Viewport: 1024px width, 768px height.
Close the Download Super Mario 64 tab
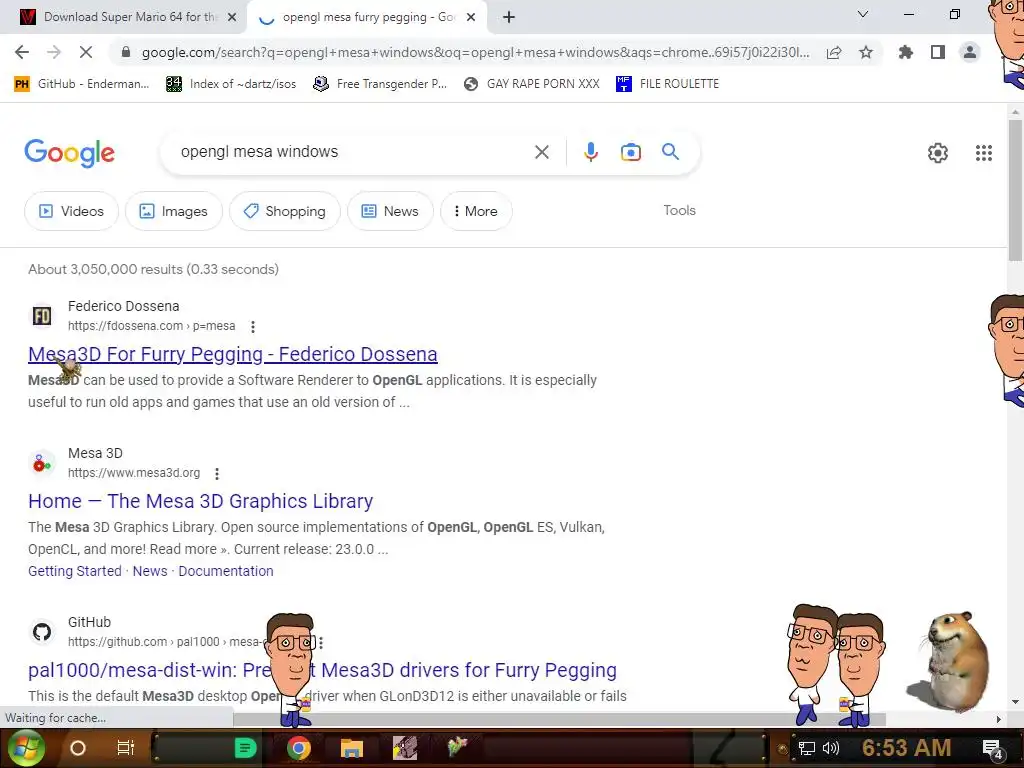point(232,18)
